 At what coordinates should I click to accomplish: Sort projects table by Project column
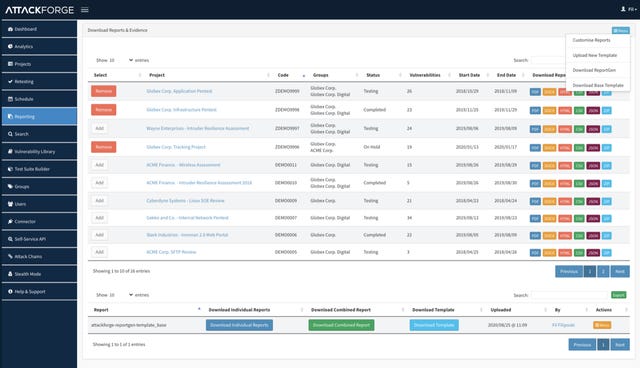208,75
